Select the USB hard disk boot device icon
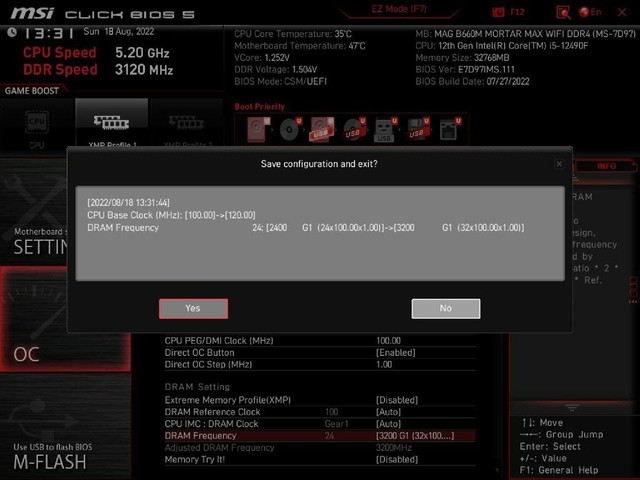Viewport: 640px width, 480px height. (322, 129)
